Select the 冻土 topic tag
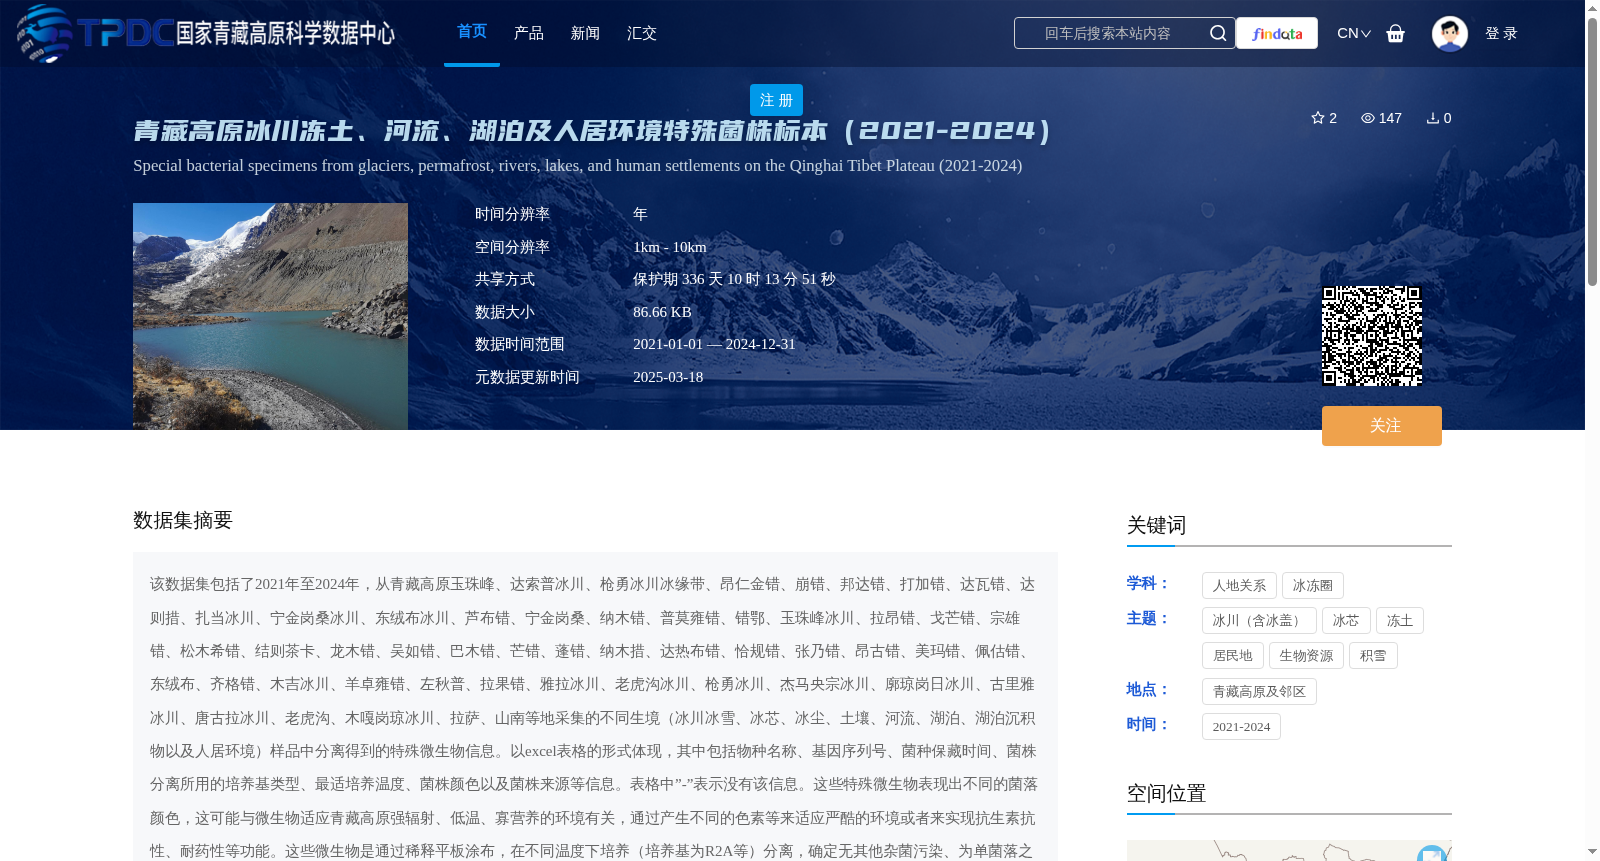Viewport: 1600px width, 861px height. 1400,620
